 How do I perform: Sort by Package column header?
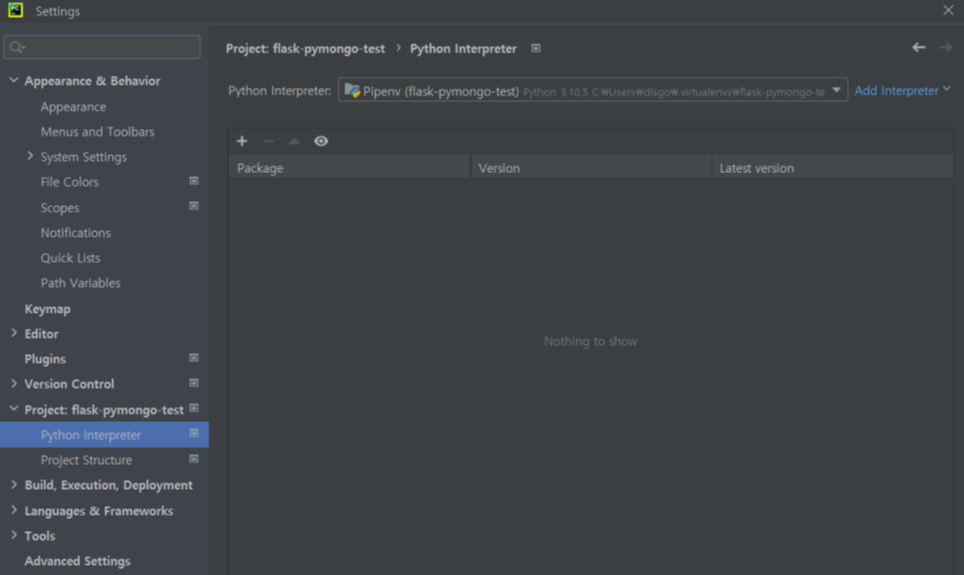point(349,167)
